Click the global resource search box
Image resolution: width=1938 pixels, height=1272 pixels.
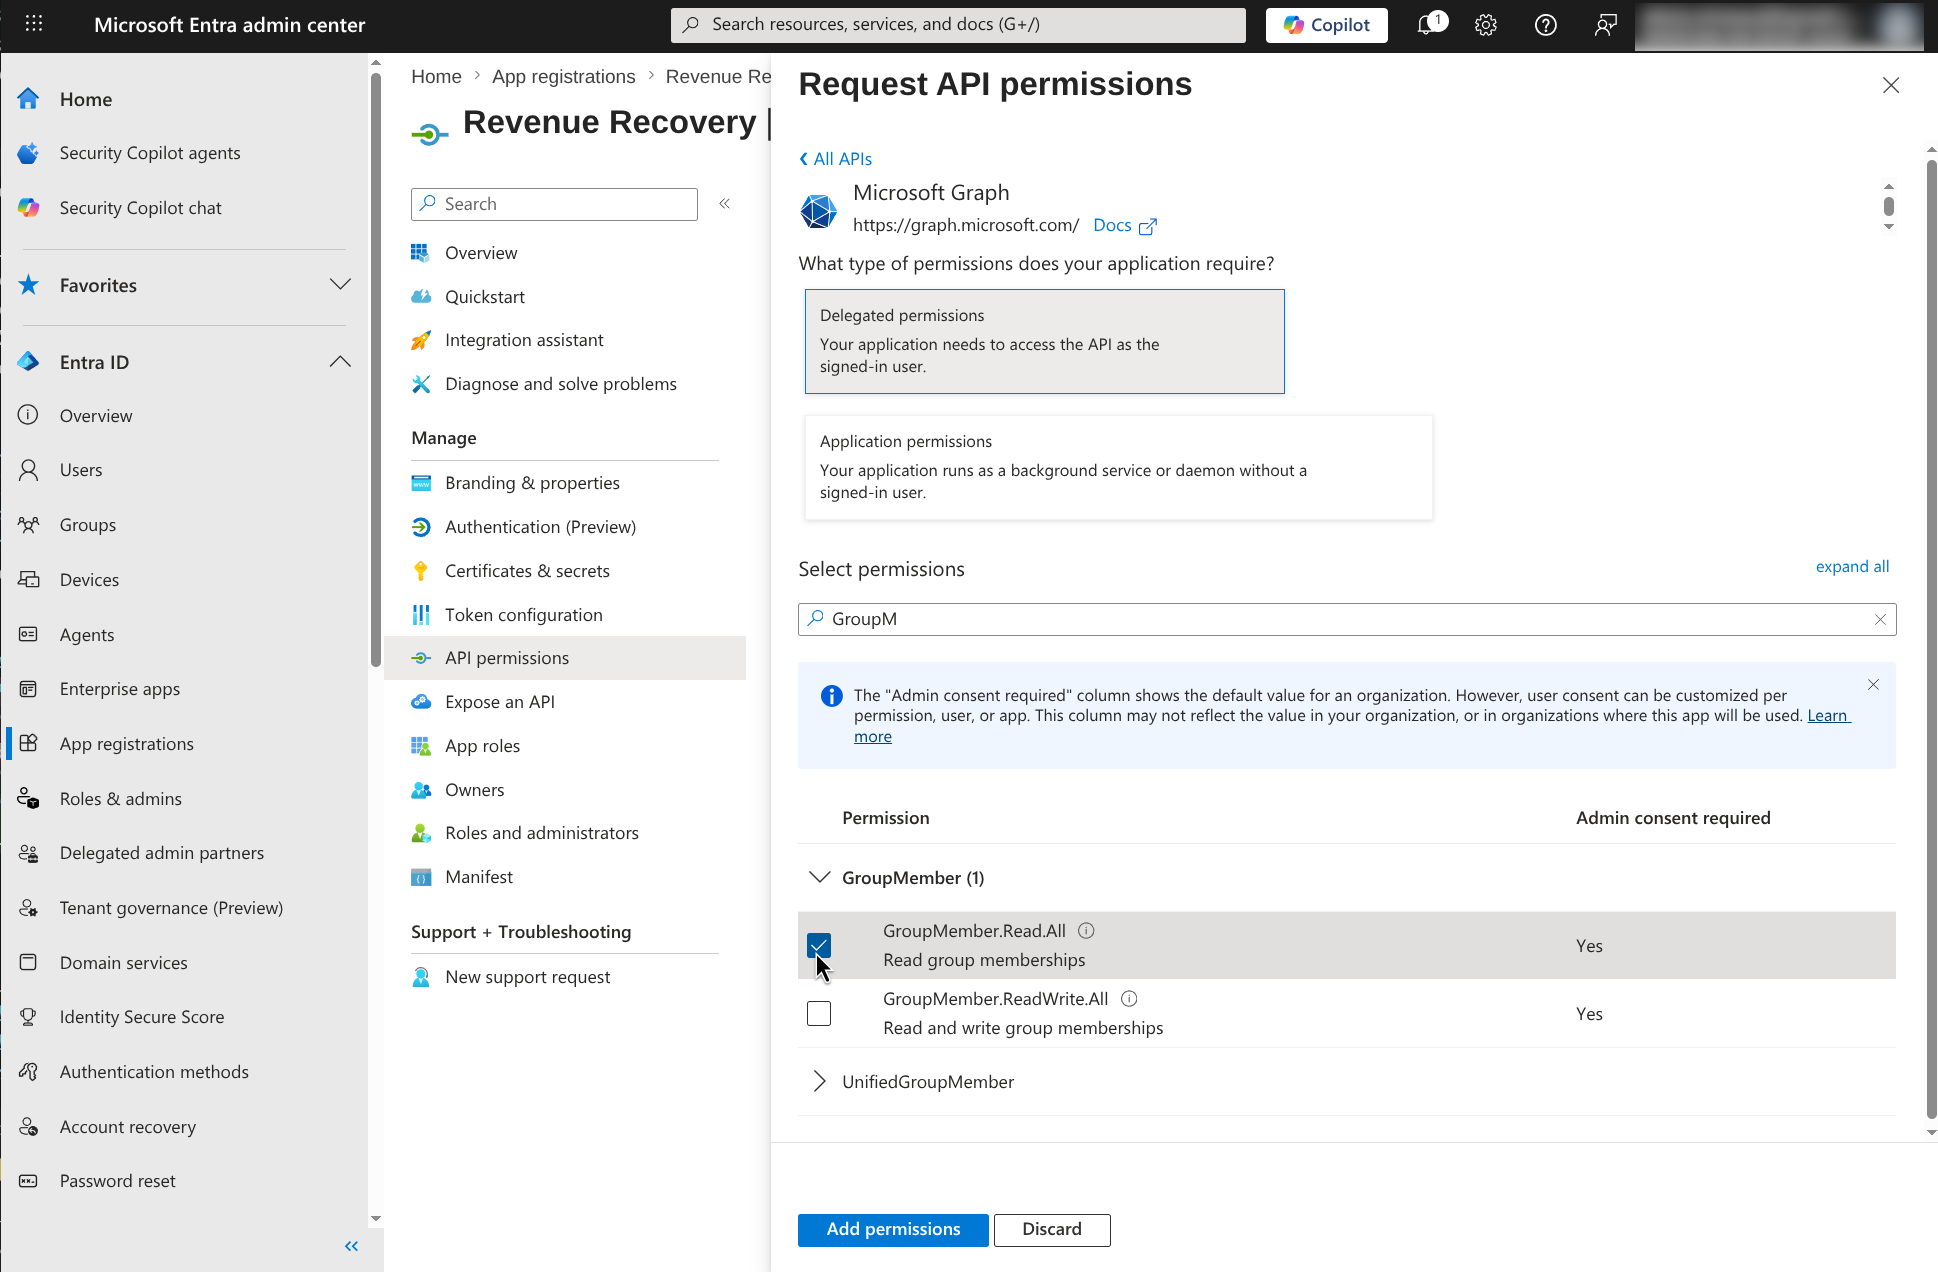(x=958, y=25)
